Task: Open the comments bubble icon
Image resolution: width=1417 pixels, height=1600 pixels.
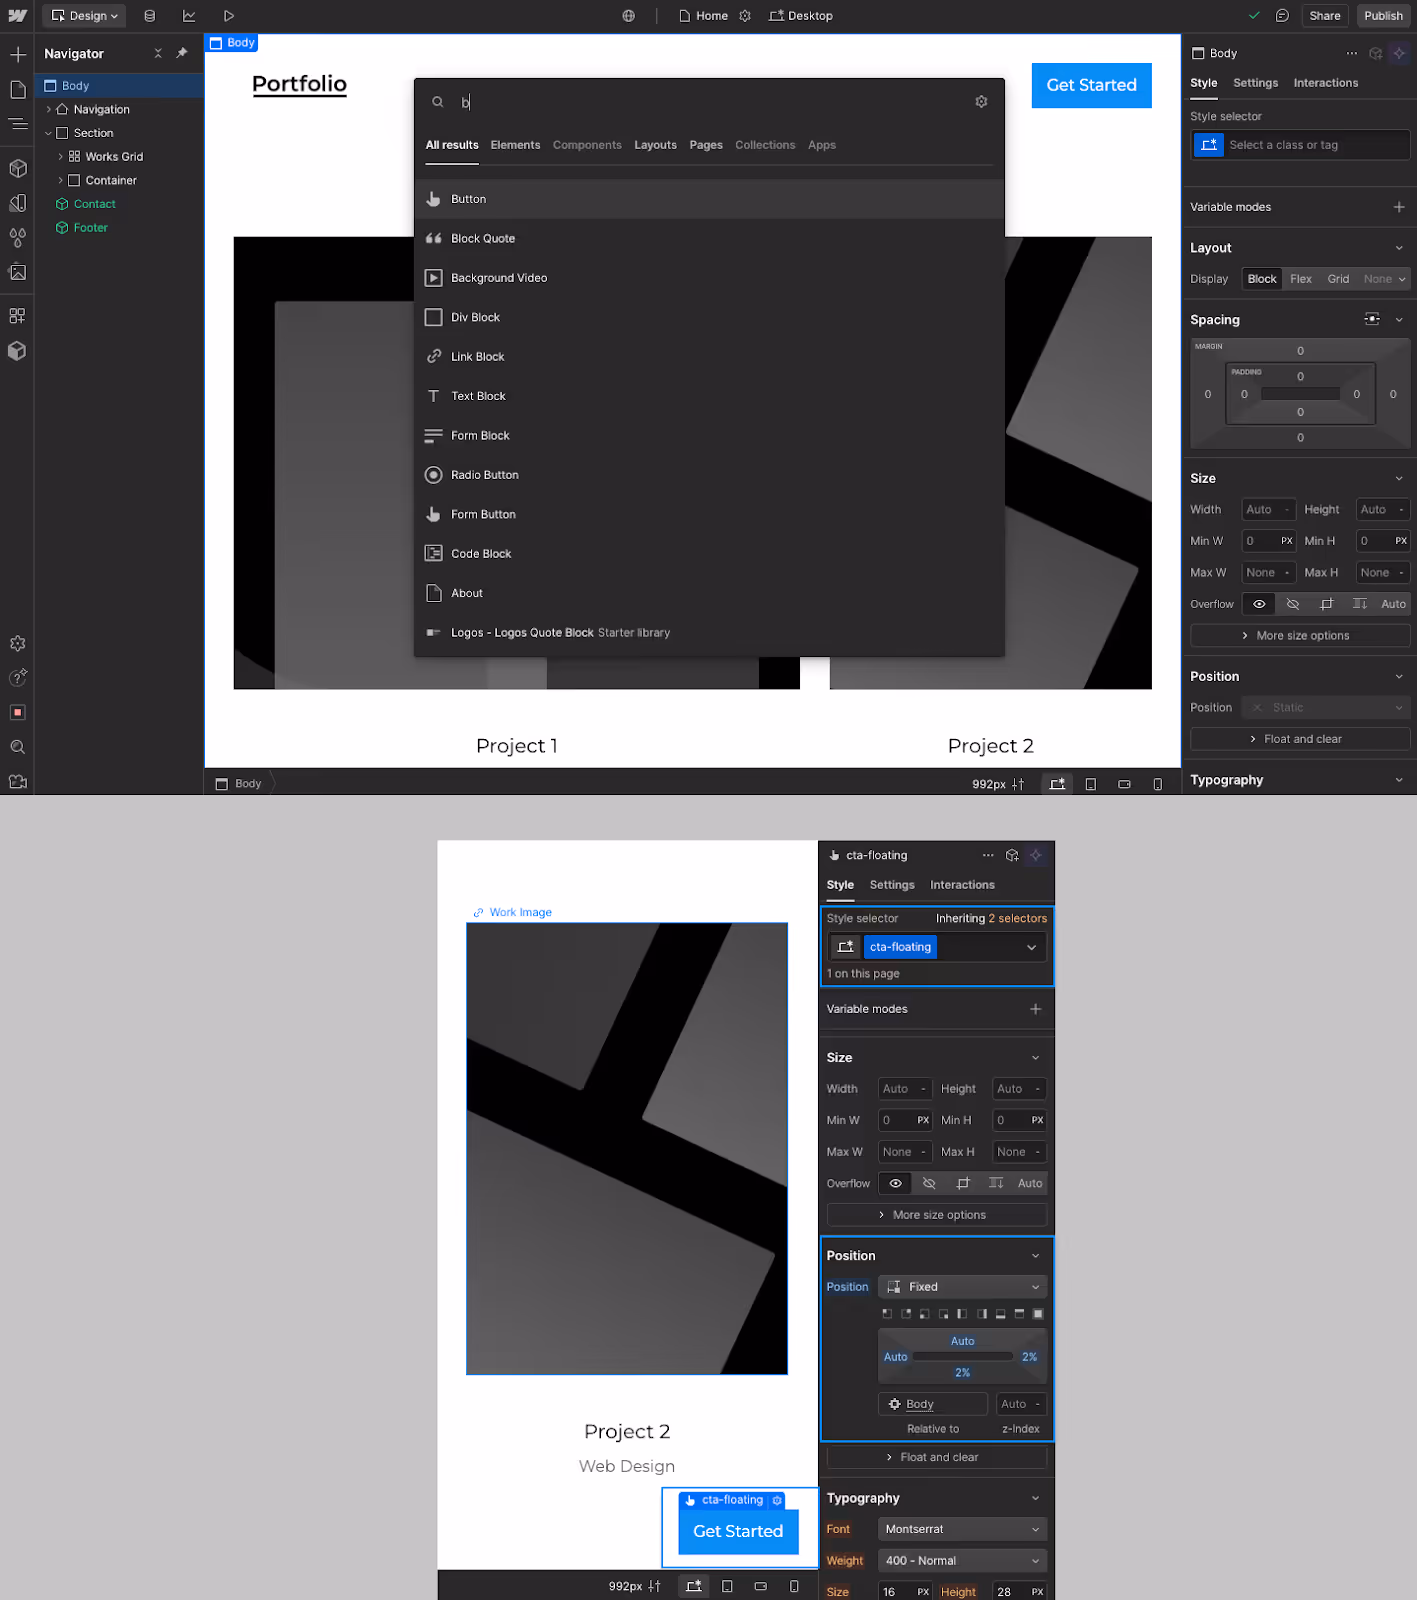Action: tap(1282, 16)
